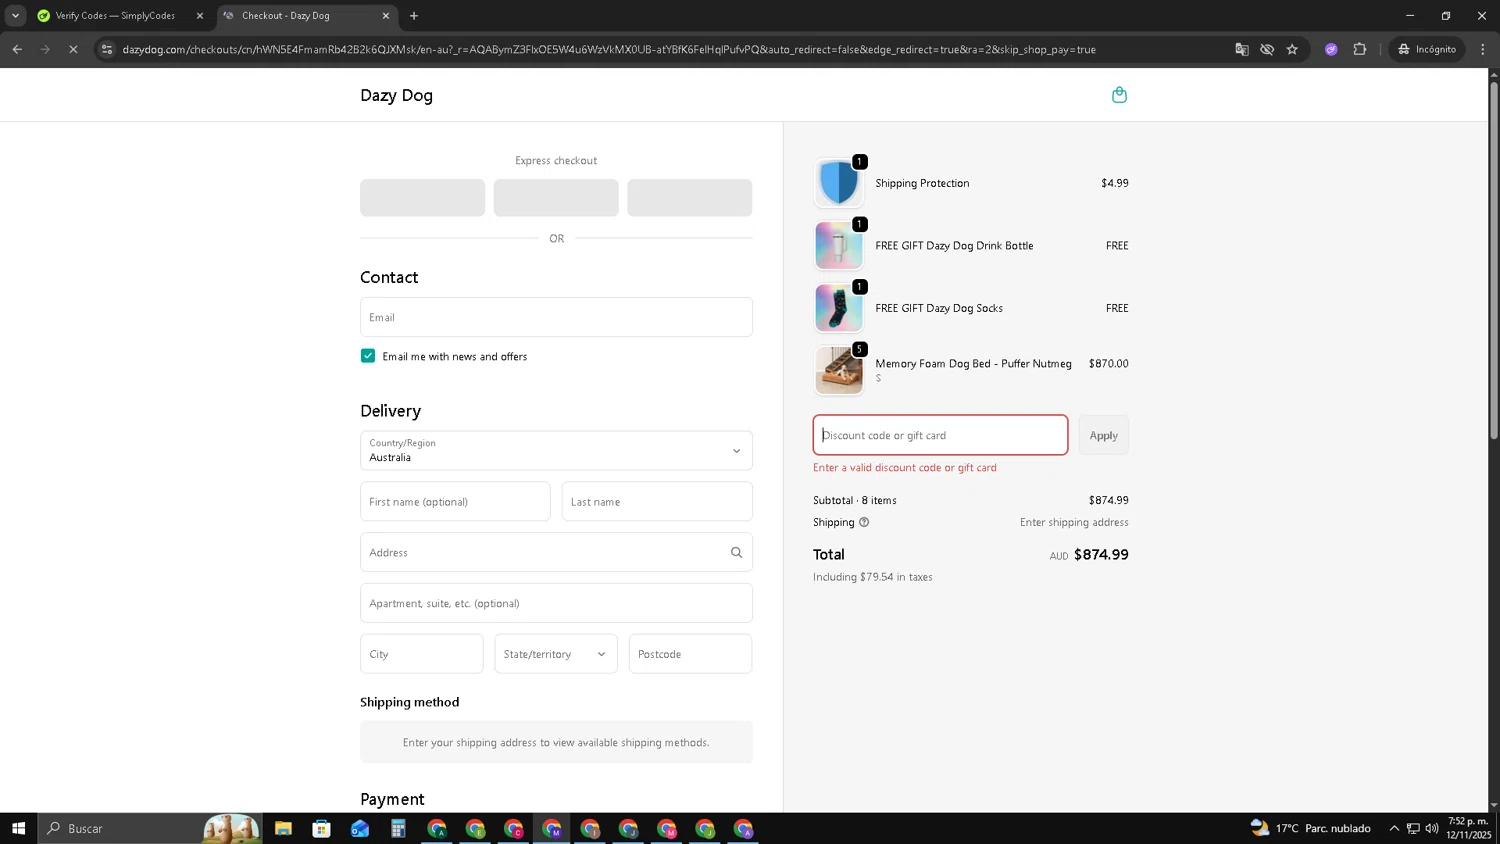Screen dimensions: 1500x844
Task: Click the Memory Foam Dog Bed - Puffer Nutmeg text
Action: [973, 364]
